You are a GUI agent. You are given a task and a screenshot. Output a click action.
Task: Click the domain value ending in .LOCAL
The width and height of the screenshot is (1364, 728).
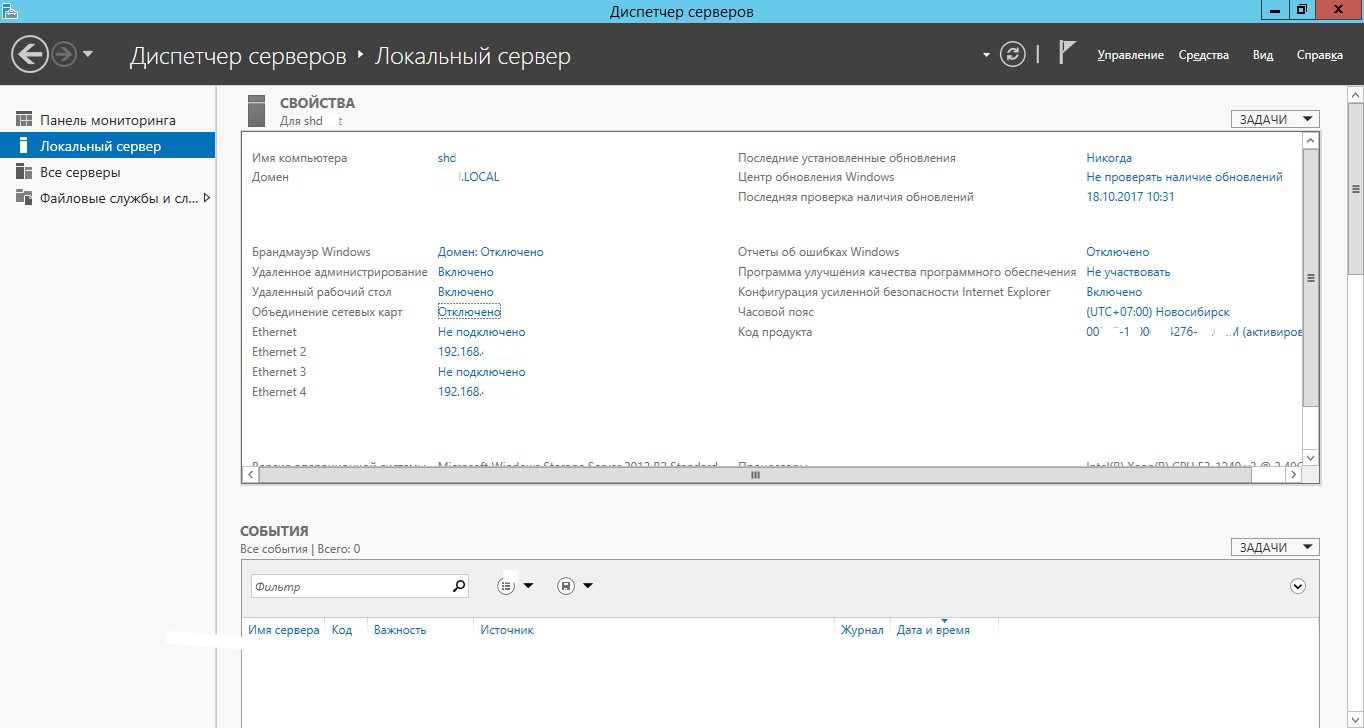click(478, 177)
